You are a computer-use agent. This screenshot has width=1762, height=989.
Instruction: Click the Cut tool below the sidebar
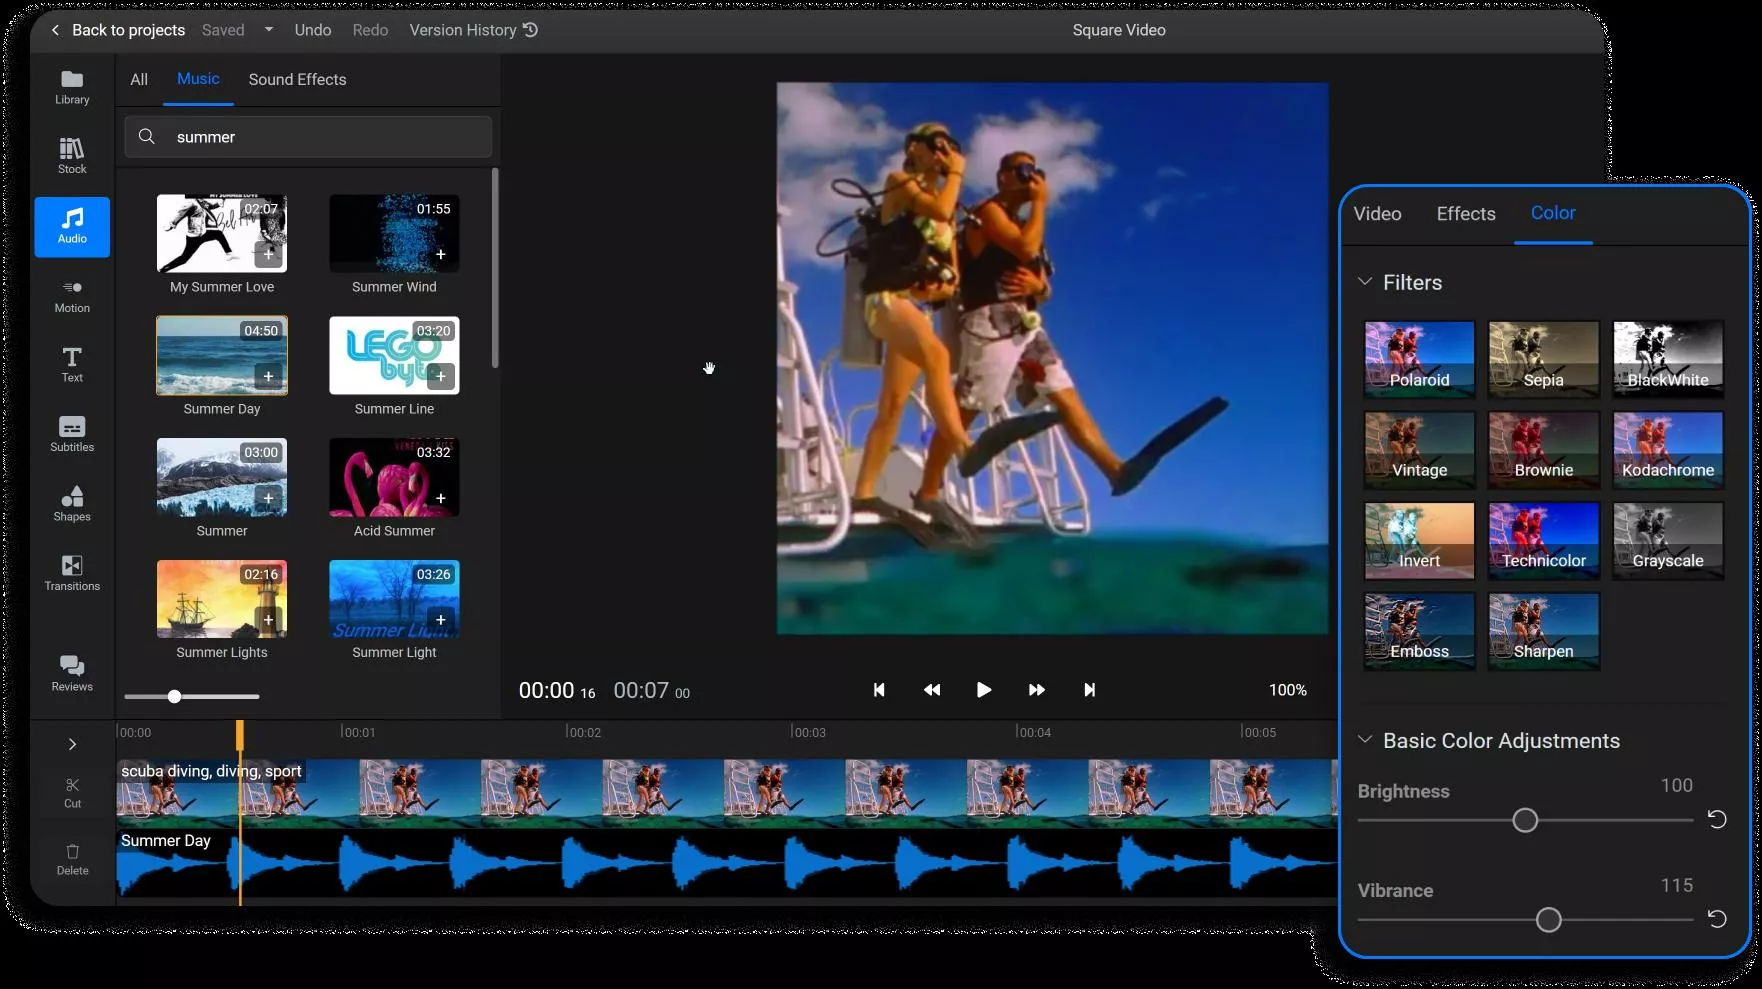(x=71, y=791)
